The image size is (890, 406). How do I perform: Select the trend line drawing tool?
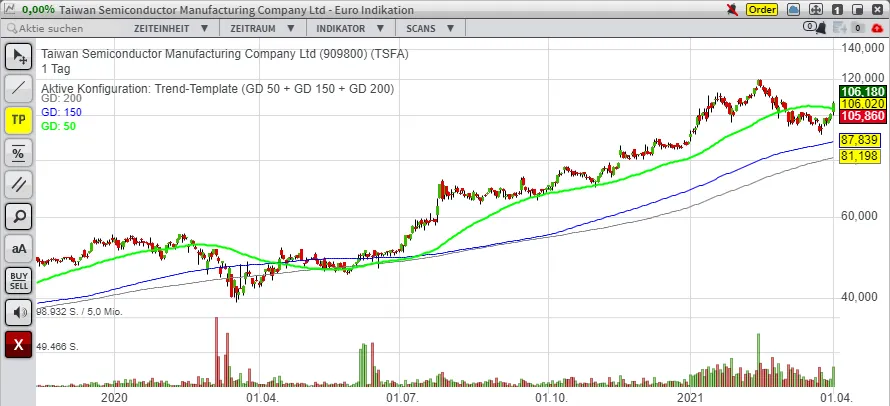point(19,88)
